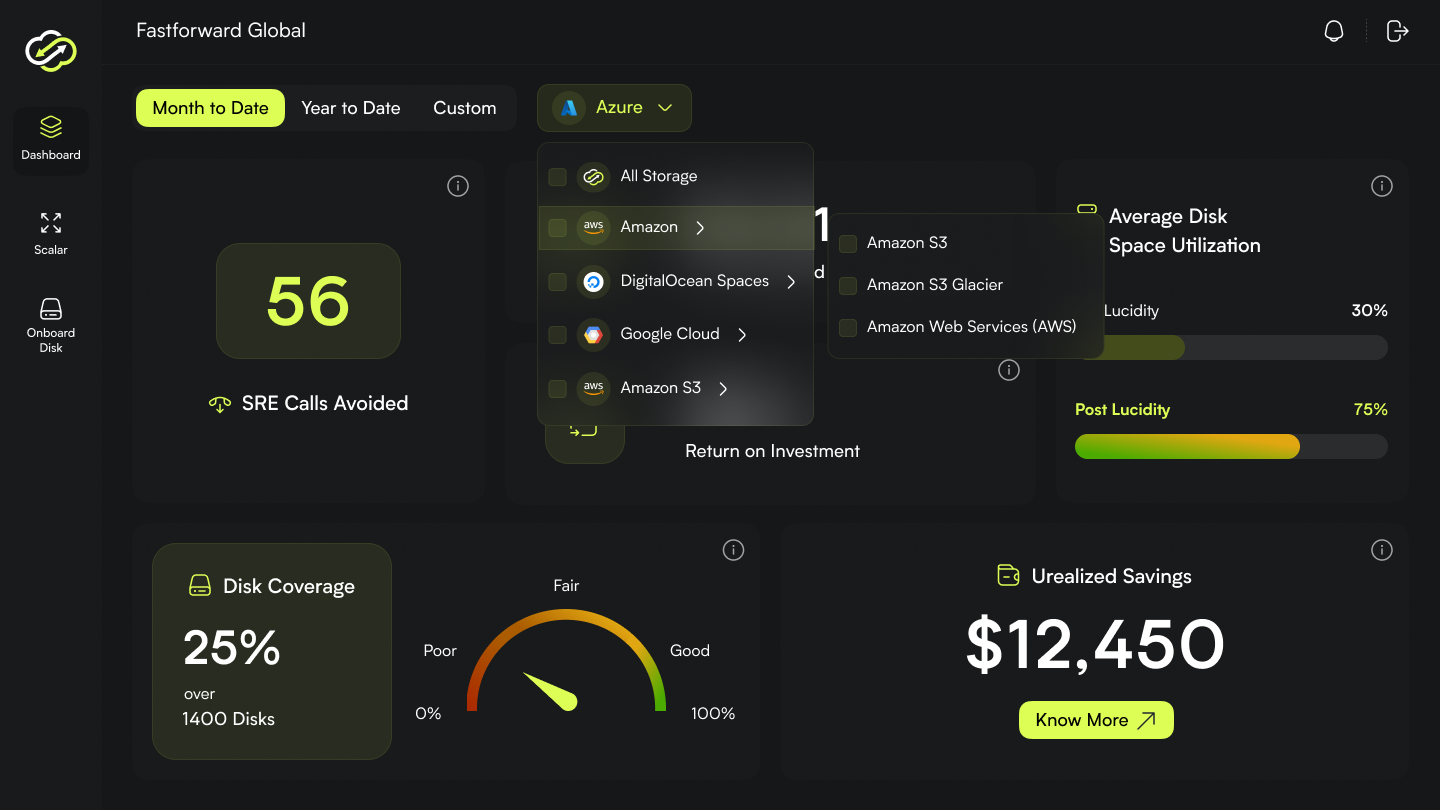Check the All Storage checkbox
Image resolution: width=1440 pixels, height=810 pixels.
point(558,177)
